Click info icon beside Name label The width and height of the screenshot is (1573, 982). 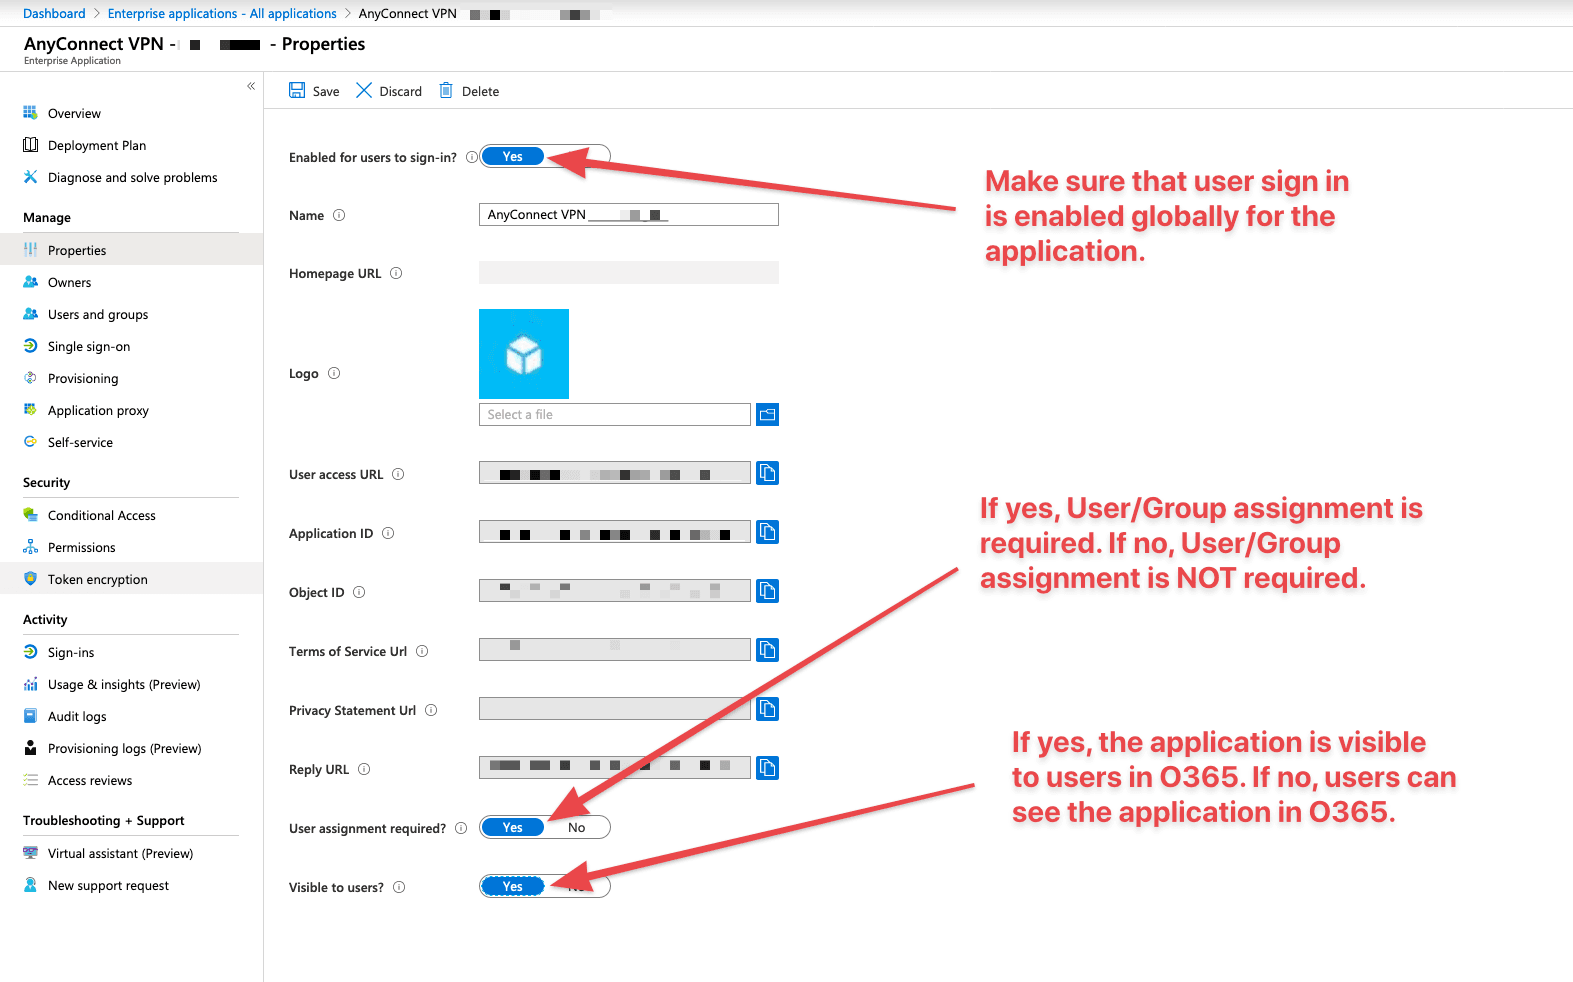pos(339,215)
